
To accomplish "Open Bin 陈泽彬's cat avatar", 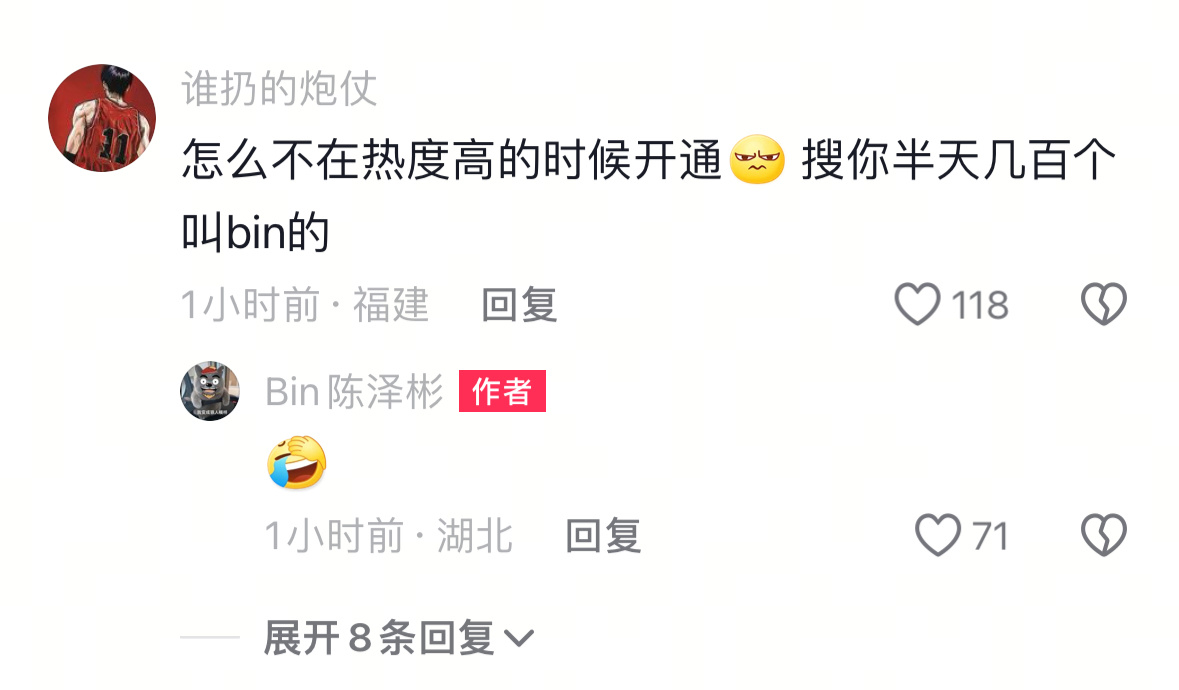I will 210,391.
